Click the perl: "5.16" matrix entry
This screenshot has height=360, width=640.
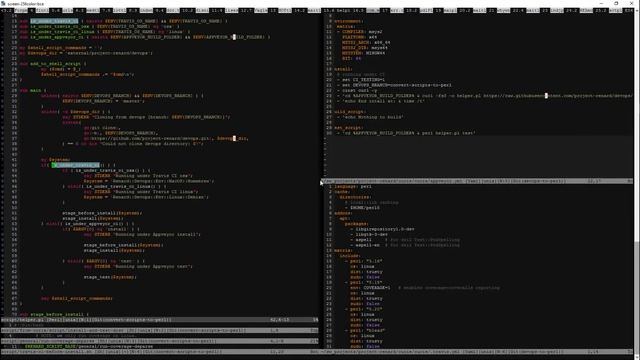coord(363,261)
